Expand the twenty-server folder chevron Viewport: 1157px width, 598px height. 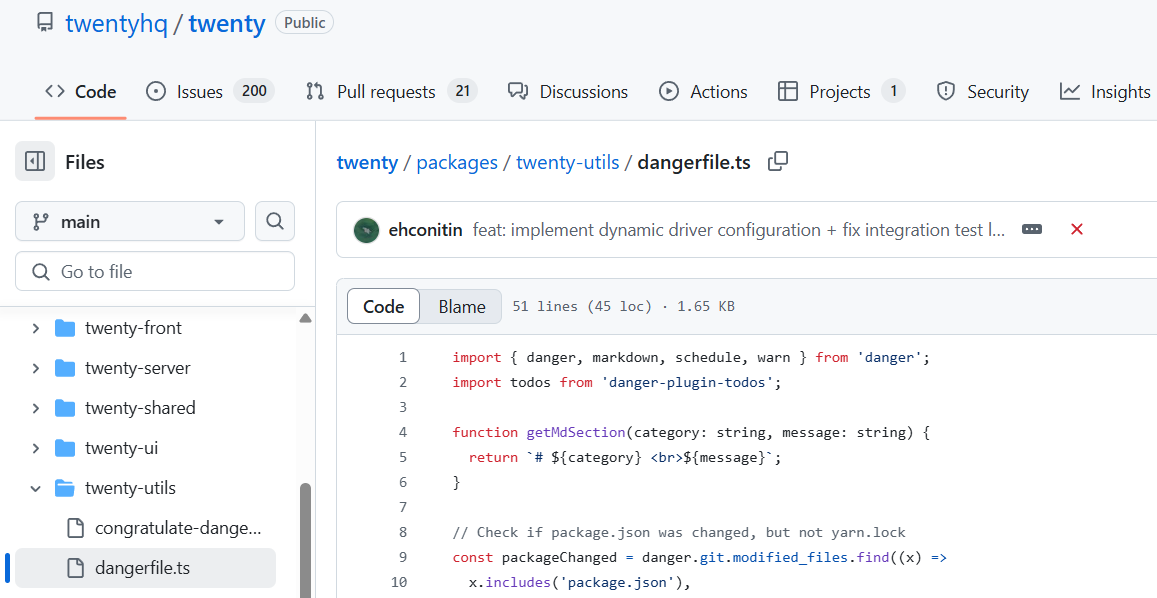pyautogui.click(x=35, y=368)
